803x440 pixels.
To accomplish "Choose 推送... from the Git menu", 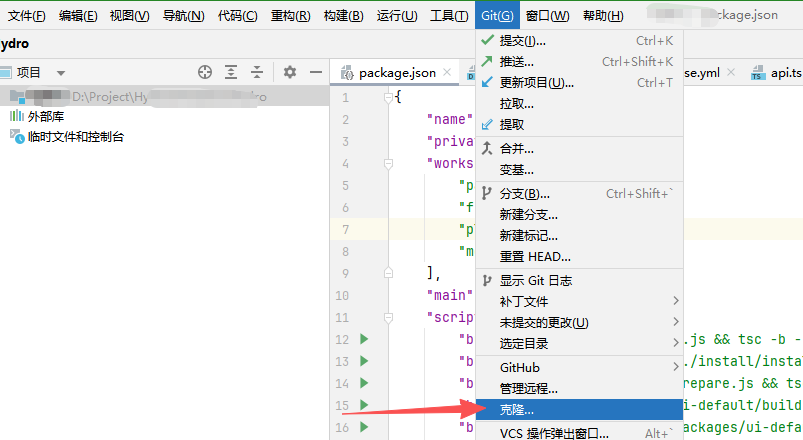I will [x=579, y=61].
